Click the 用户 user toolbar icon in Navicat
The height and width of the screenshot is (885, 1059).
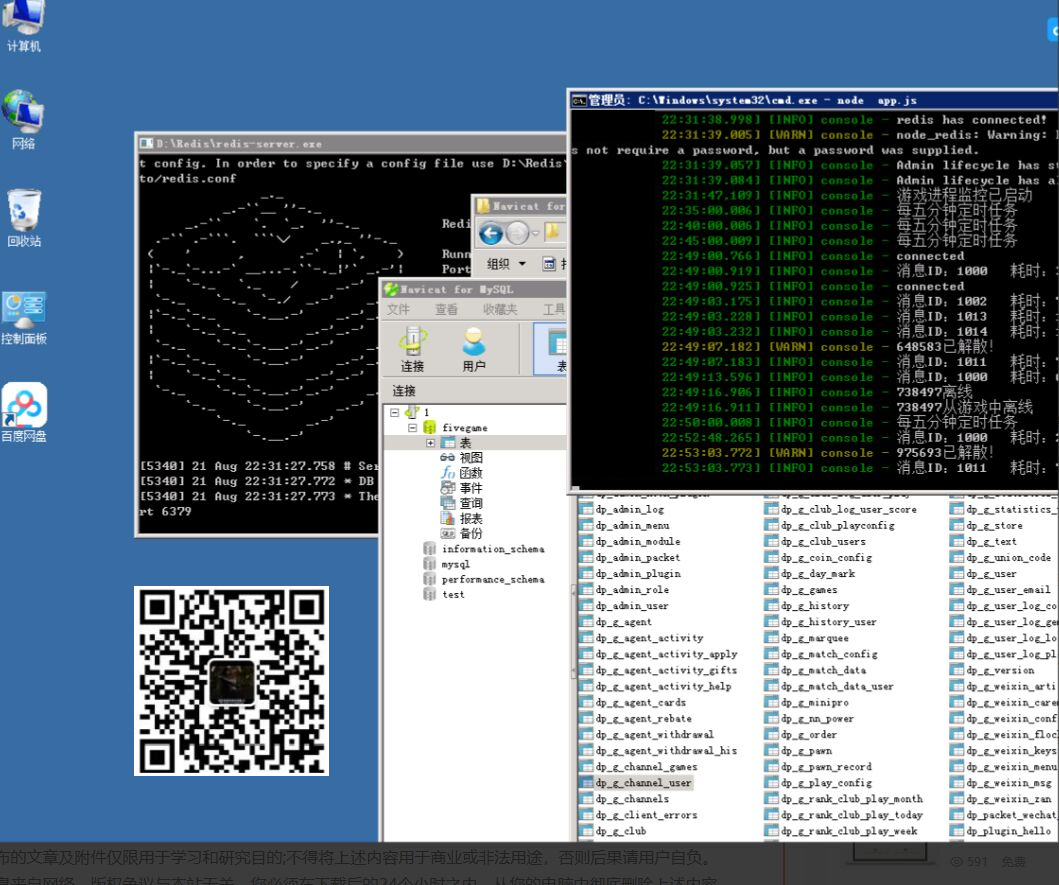(473, 349)
